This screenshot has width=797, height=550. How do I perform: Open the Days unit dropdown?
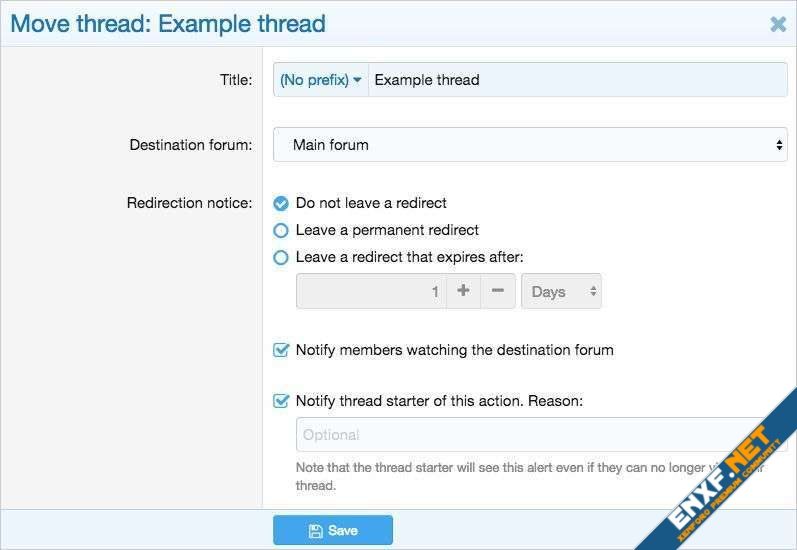(560, 291)
